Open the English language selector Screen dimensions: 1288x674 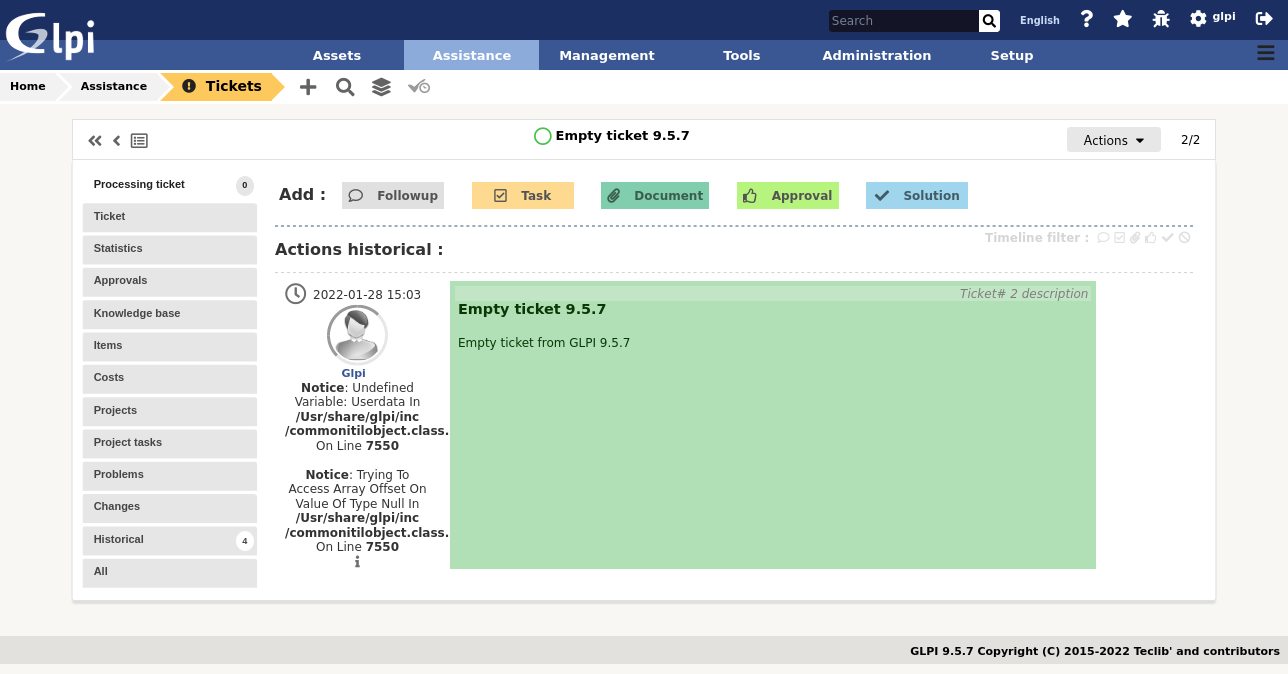[1039, 20]
